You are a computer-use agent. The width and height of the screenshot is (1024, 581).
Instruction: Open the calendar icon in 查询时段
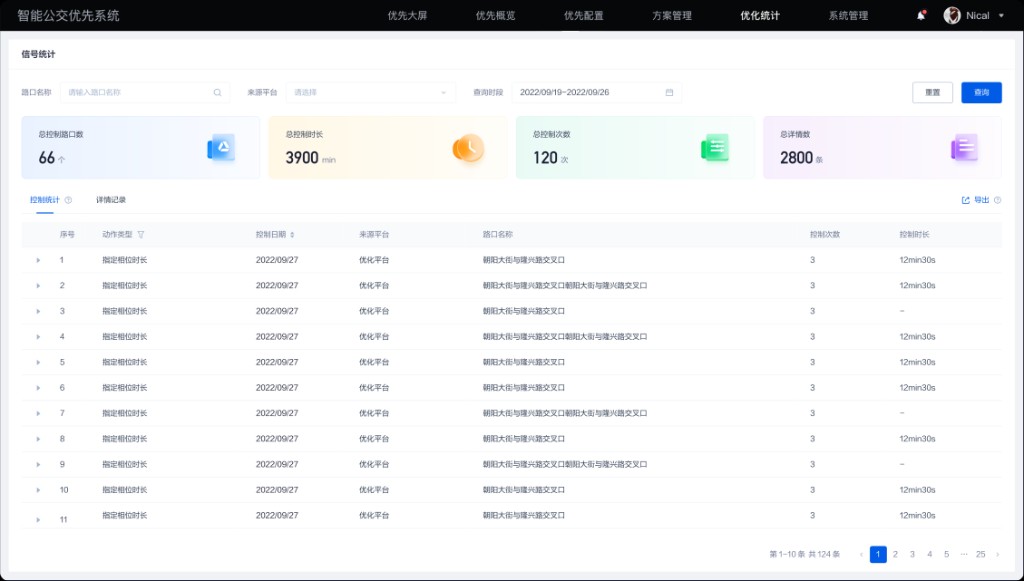669,91
